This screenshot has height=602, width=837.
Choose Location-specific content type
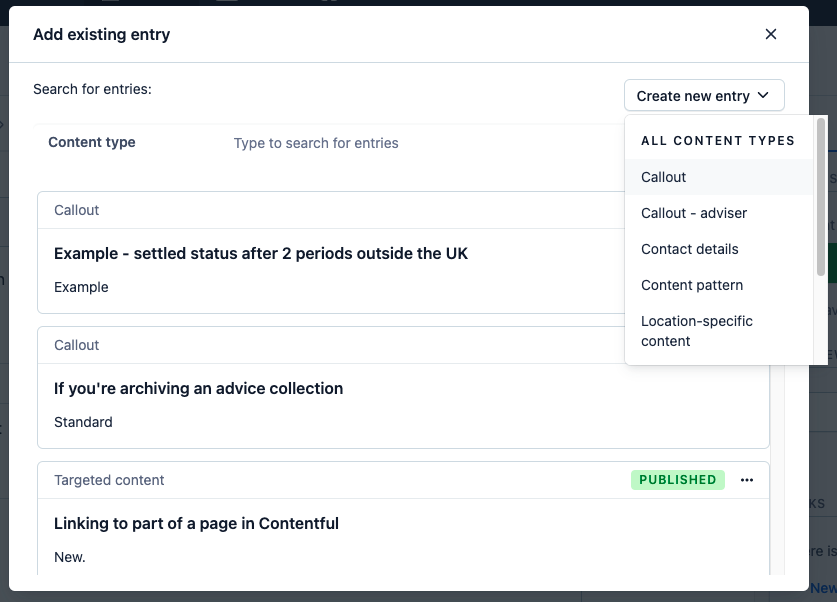coord(697,331)
